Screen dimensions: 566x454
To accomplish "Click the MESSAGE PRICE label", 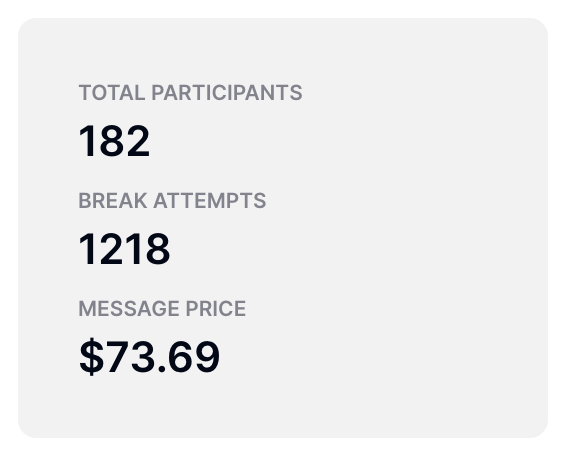I will point(162,309).
